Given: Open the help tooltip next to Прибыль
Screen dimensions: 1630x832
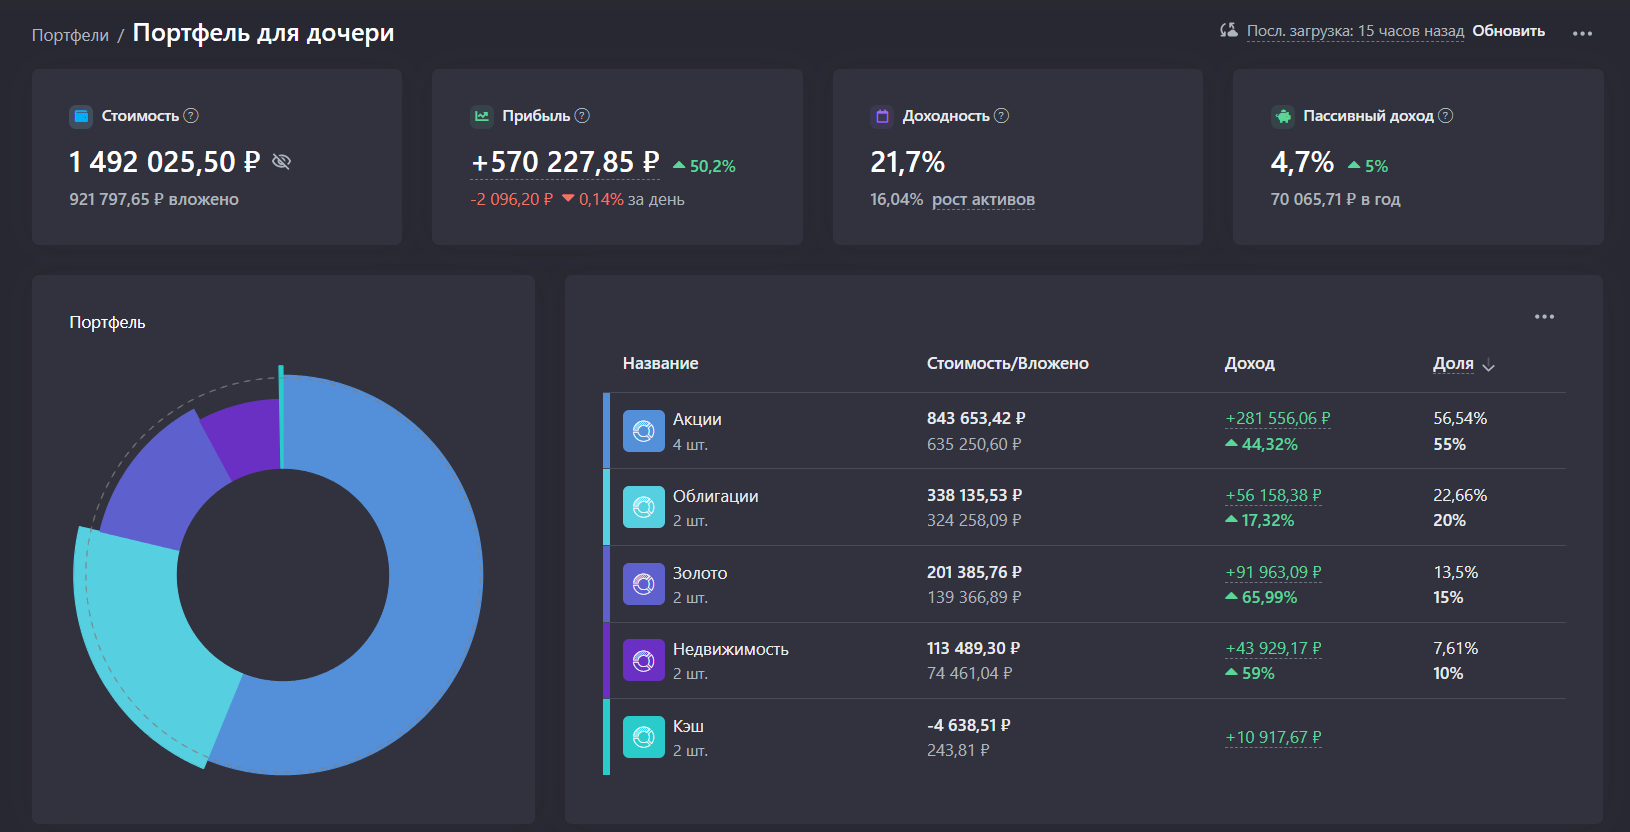Looking at the screenshot, I should pos(582,116).
